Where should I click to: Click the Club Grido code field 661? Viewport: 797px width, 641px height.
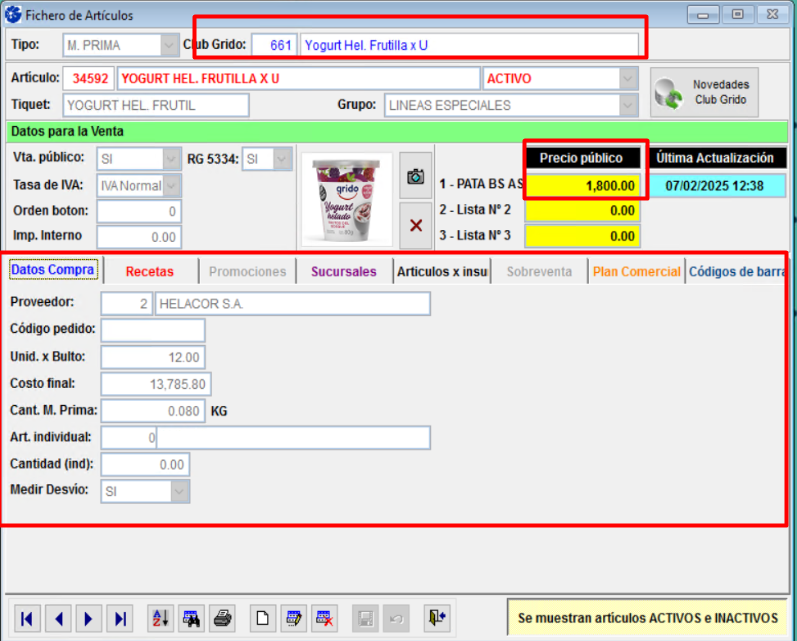coord(274,45)
